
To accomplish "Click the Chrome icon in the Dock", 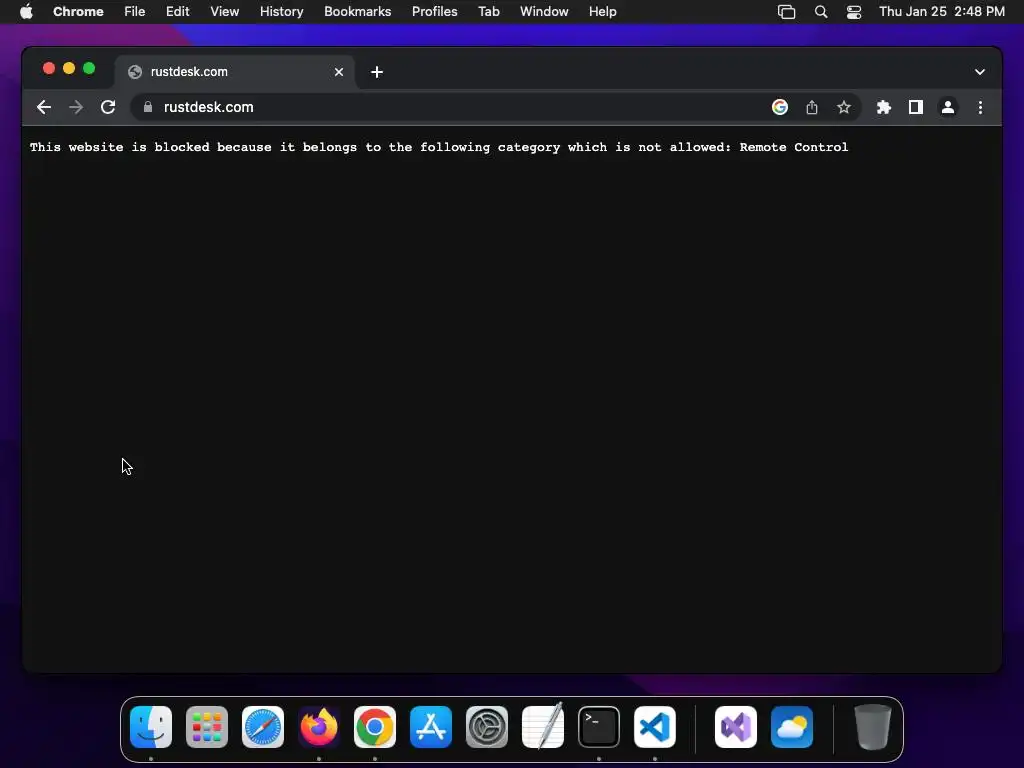I will pos(375,727).
